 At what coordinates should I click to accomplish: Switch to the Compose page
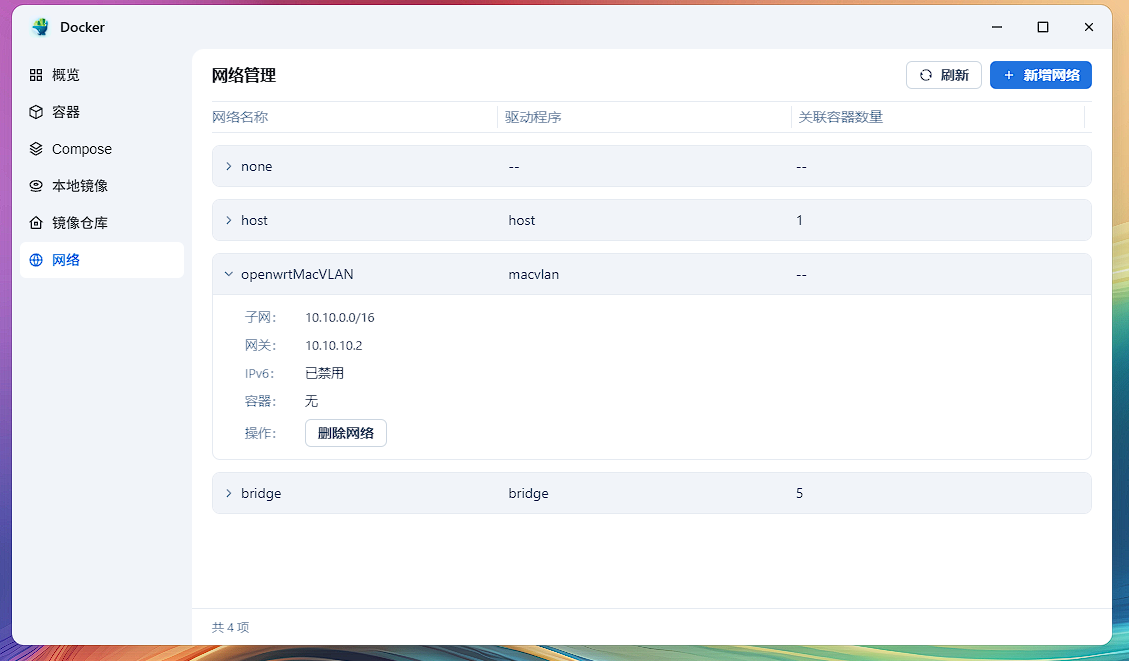[82, 149]
